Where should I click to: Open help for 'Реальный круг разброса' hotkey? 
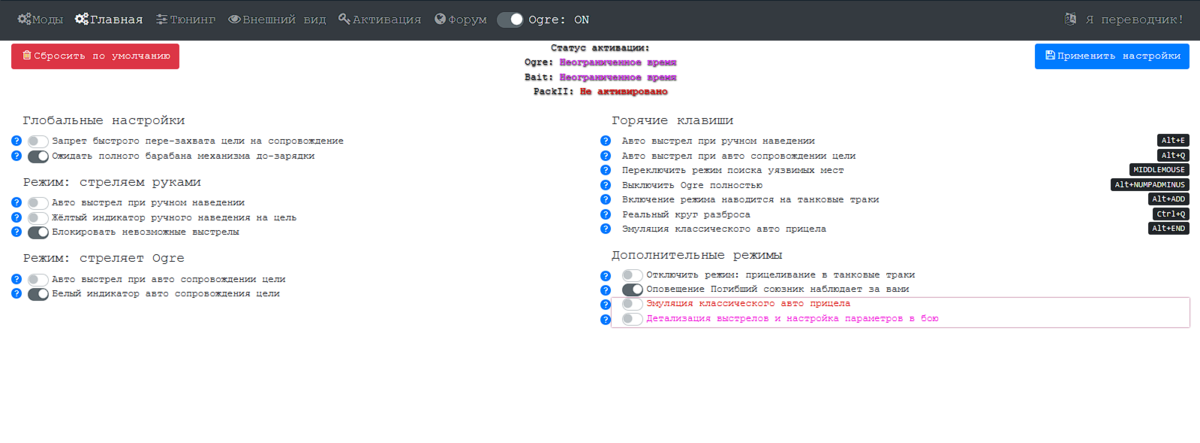tap(605, 215)
